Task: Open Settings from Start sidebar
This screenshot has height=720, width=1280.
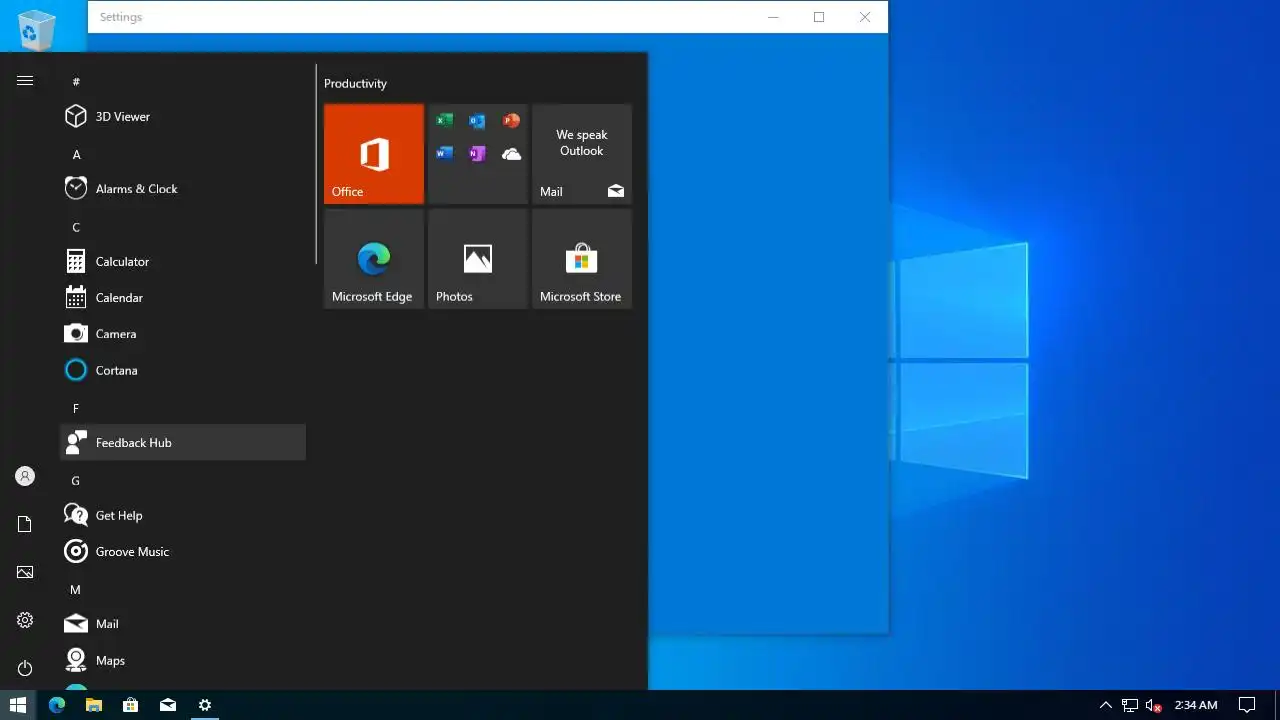Action: pos(25,620)
